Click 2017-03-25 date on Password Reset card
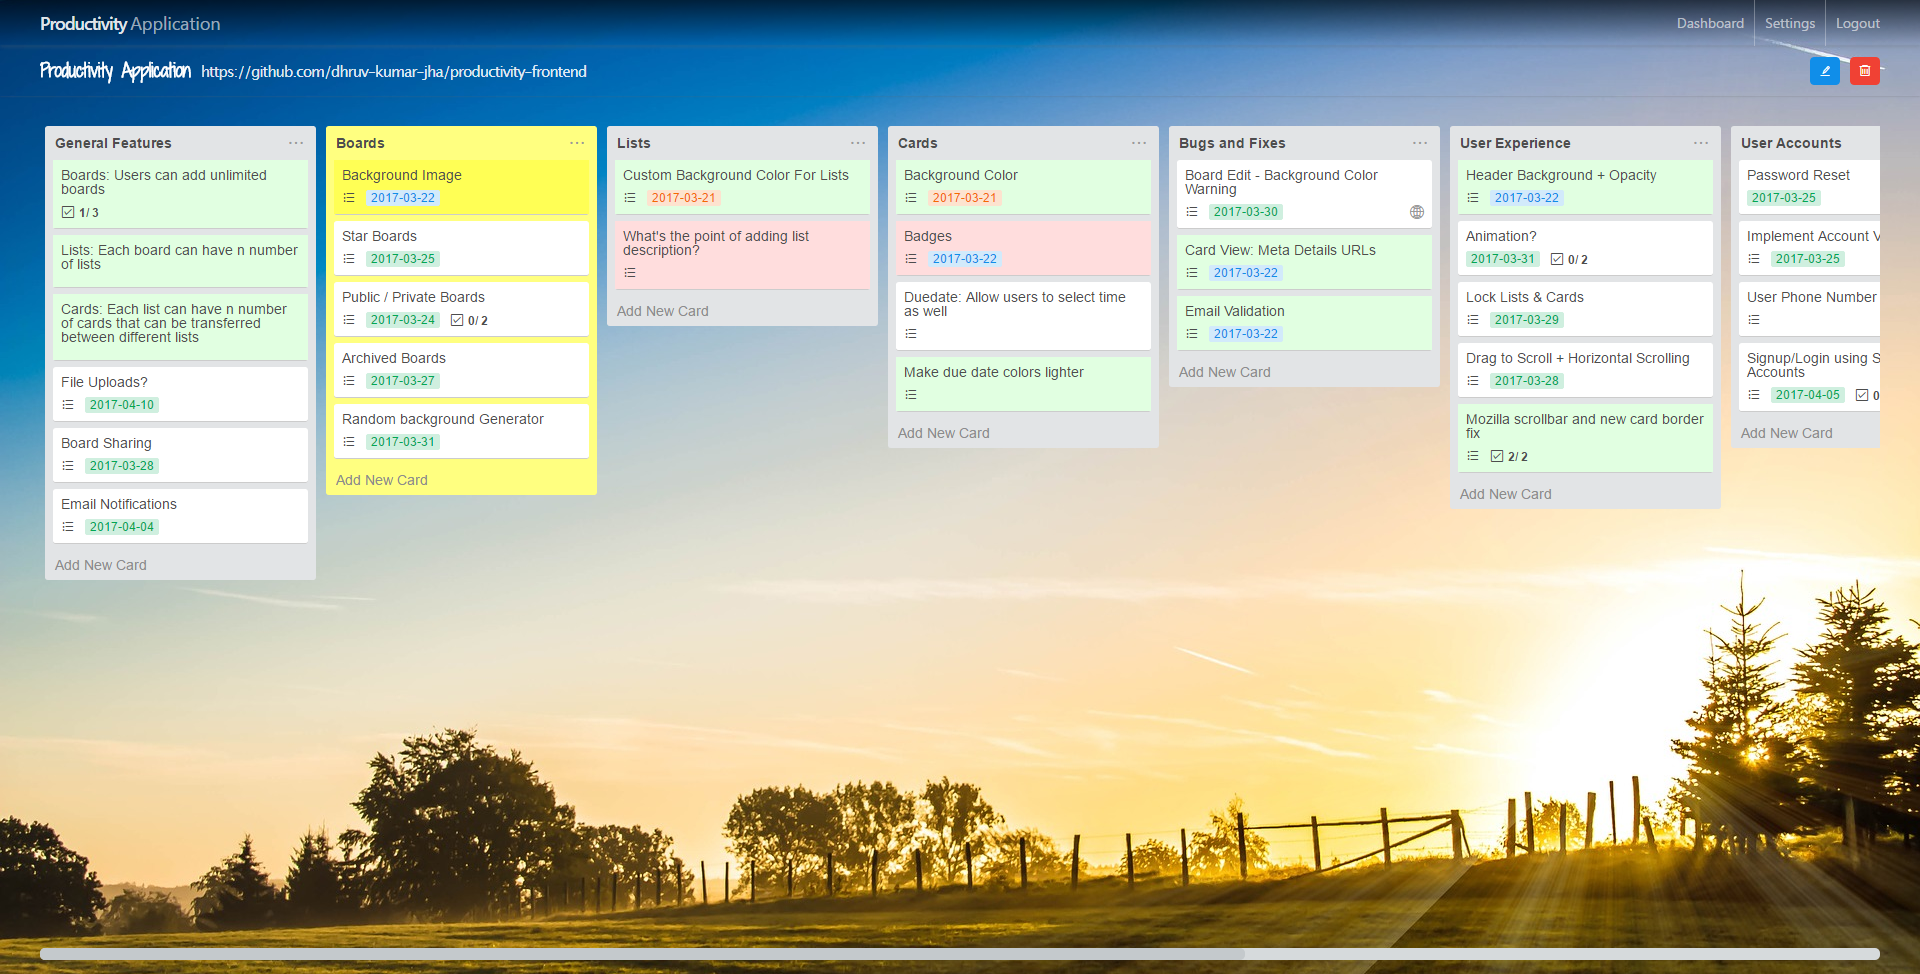 1784,198
